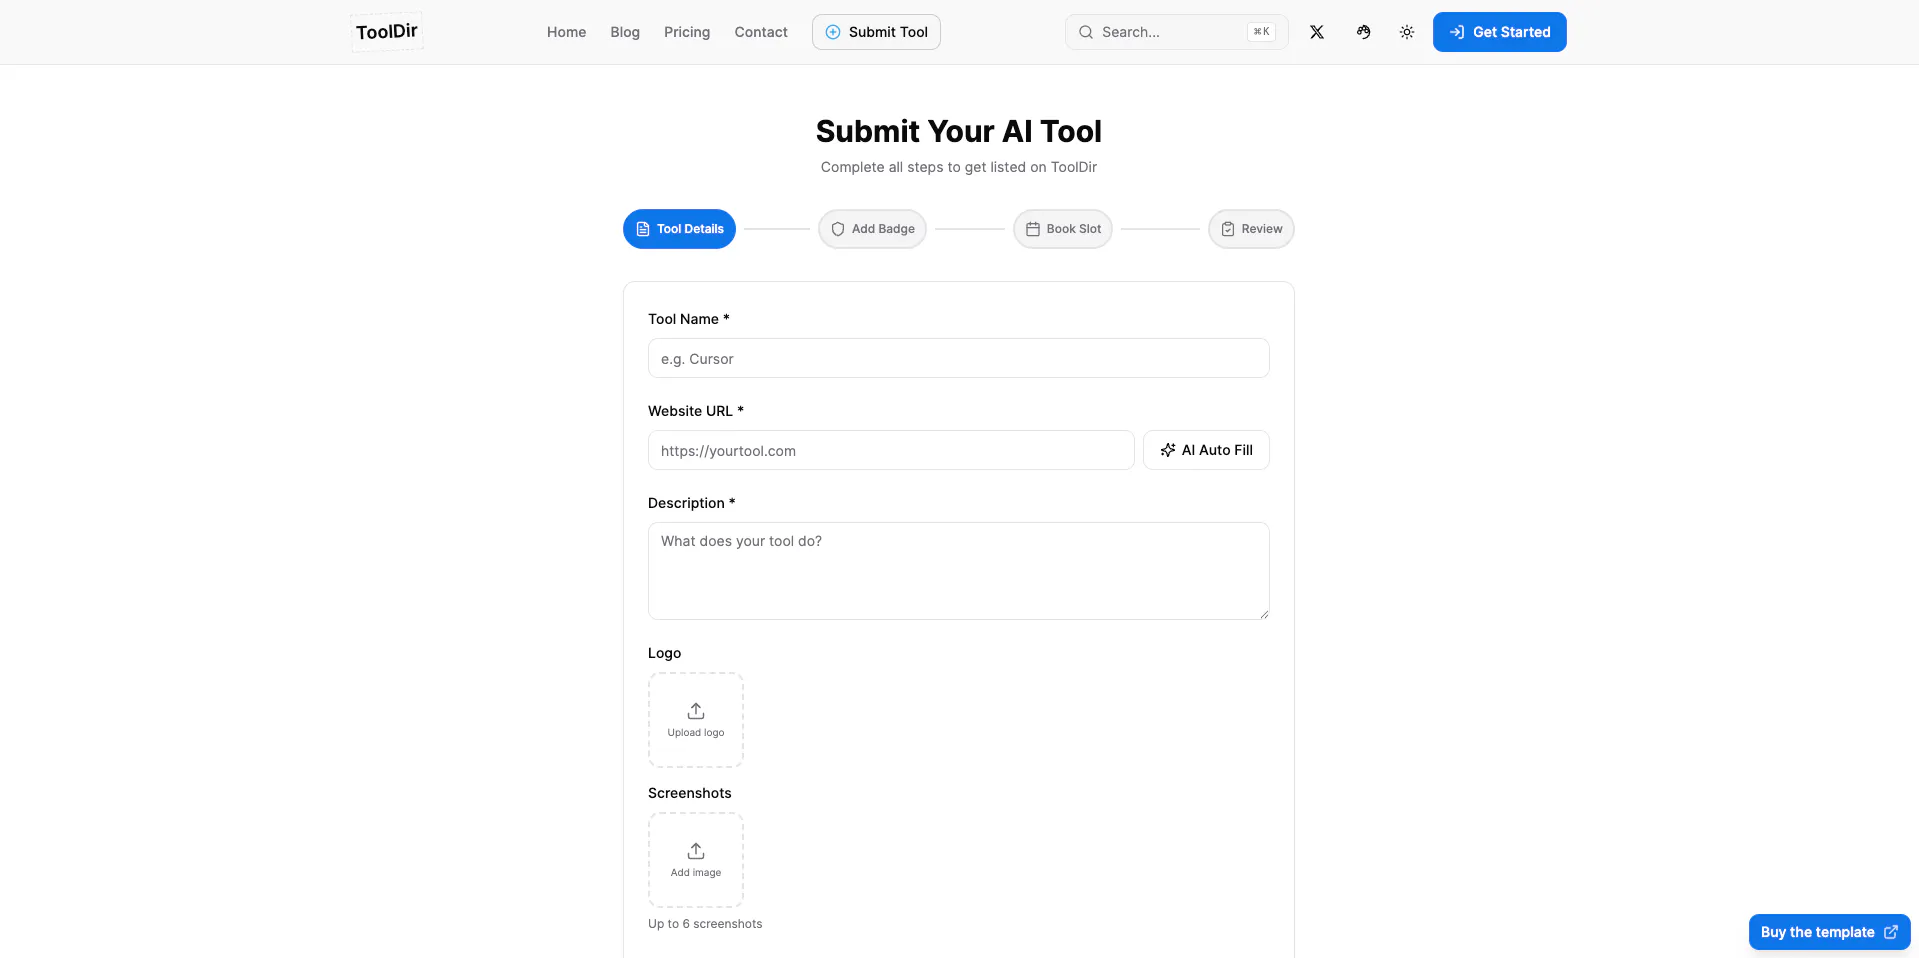
Task: Click the 'Complete all steps' subtitle
Action: (959, 167)
